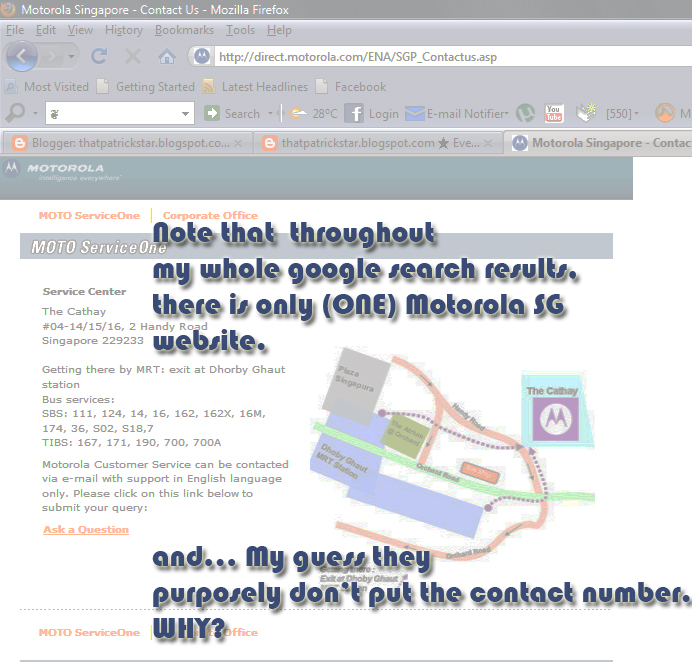Image resolution: width=692 pixels, height=662 pixels.
Task: Open the View menu
Action: [x=80, y=30]
